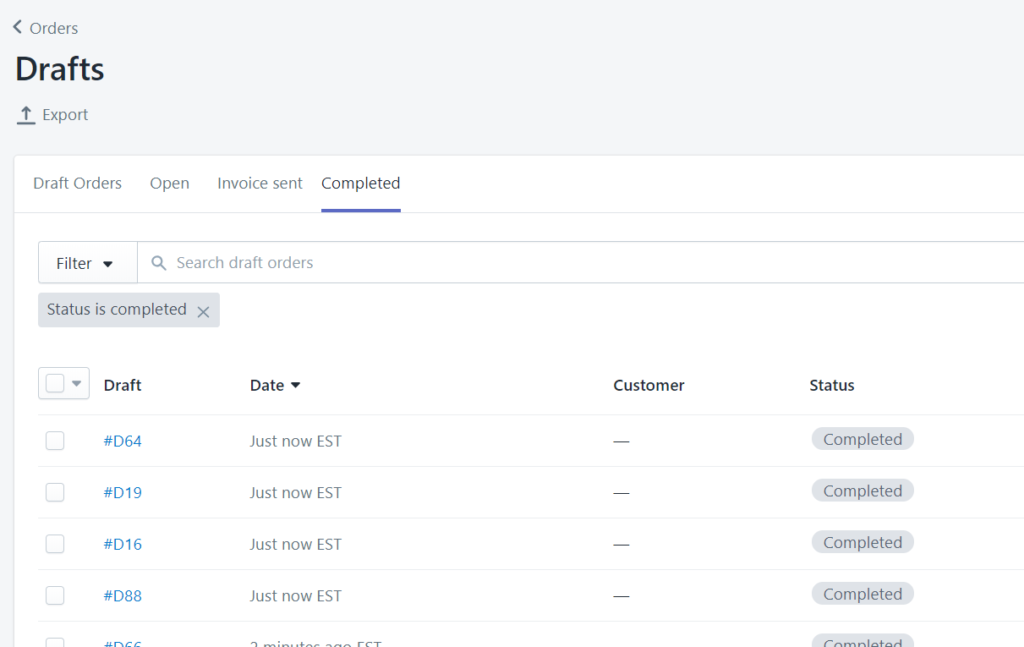Switch to the Invoice sent tab

coord(259,184)
